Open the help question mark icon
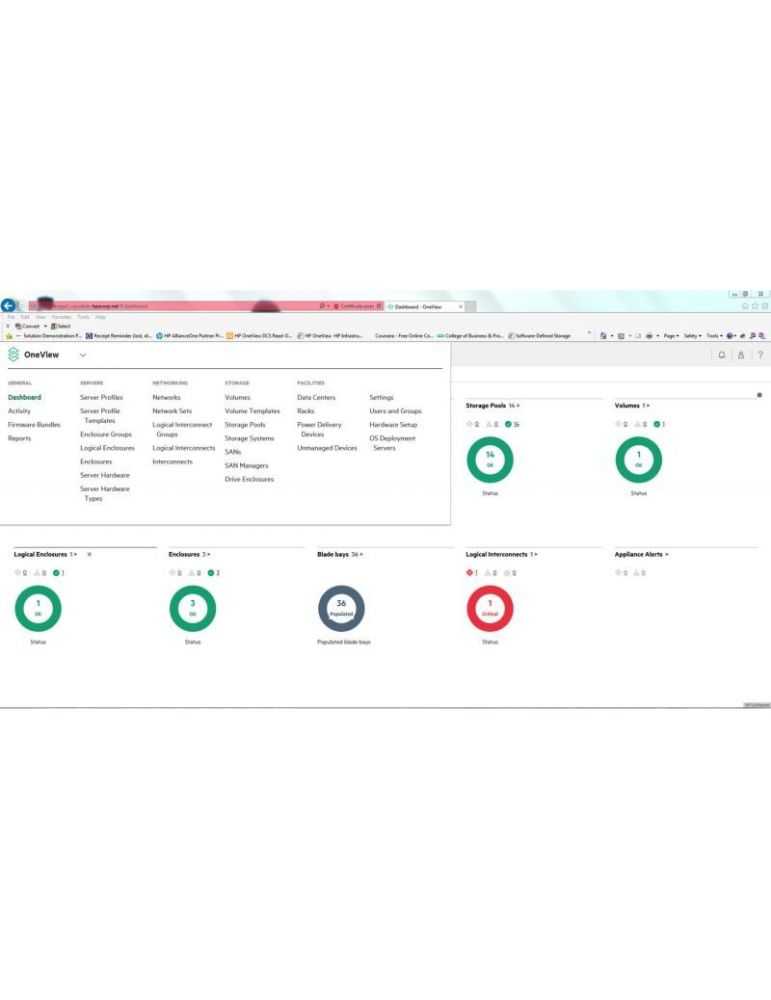Image resolution: width=771 pixels, height=1000 pixels. pos(760,355)
